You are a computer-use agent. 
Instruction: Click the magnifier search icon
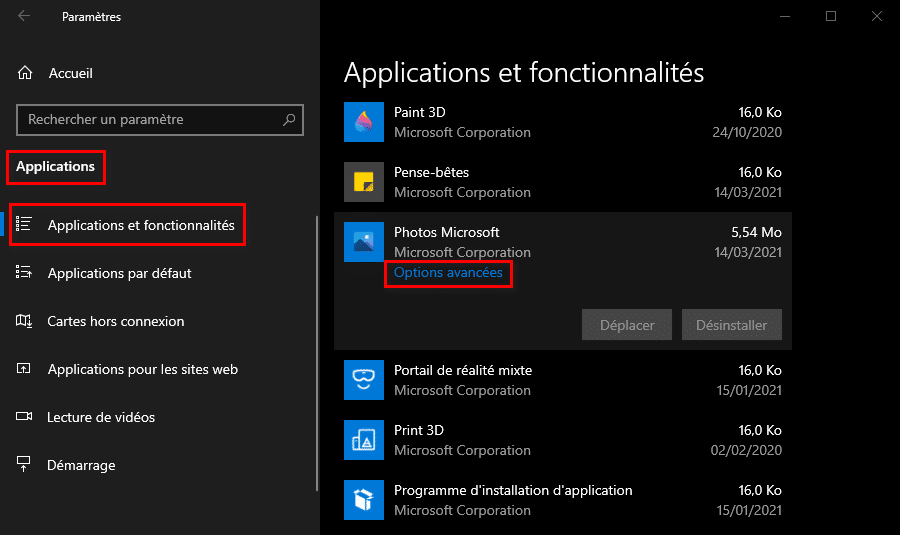click(x=290, y=120)
